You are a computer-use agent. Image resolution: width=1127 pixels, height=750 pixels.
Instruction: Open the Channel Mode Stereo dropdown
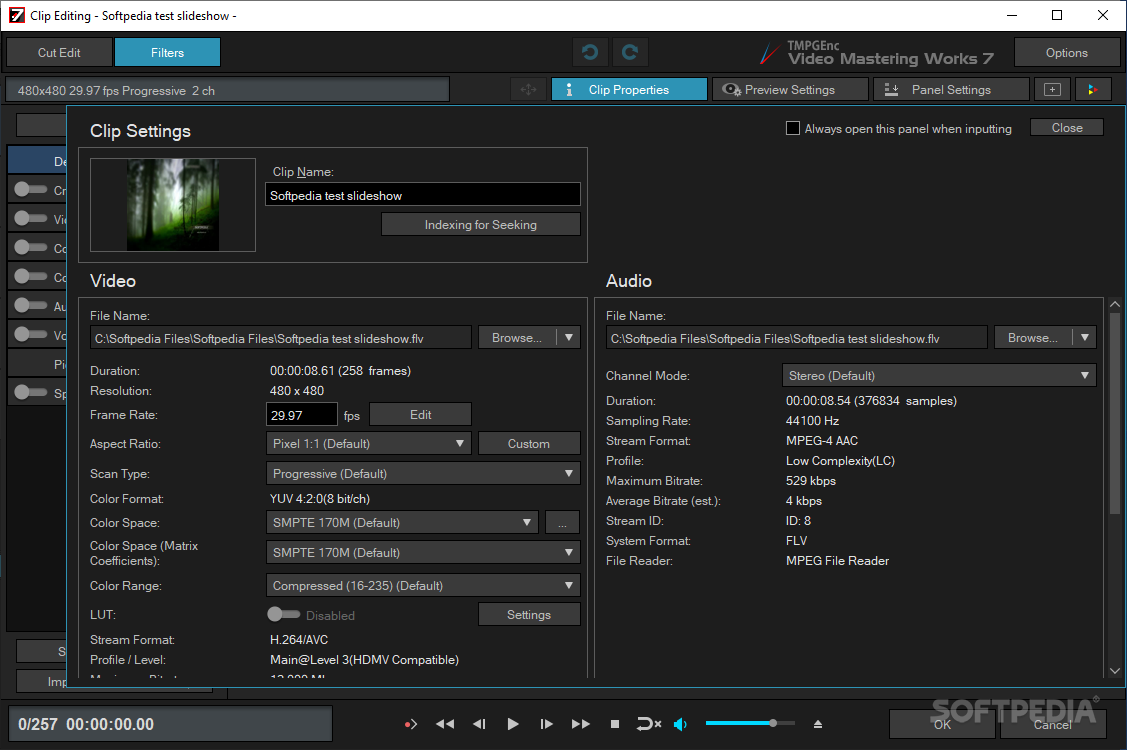pos(939,375)
